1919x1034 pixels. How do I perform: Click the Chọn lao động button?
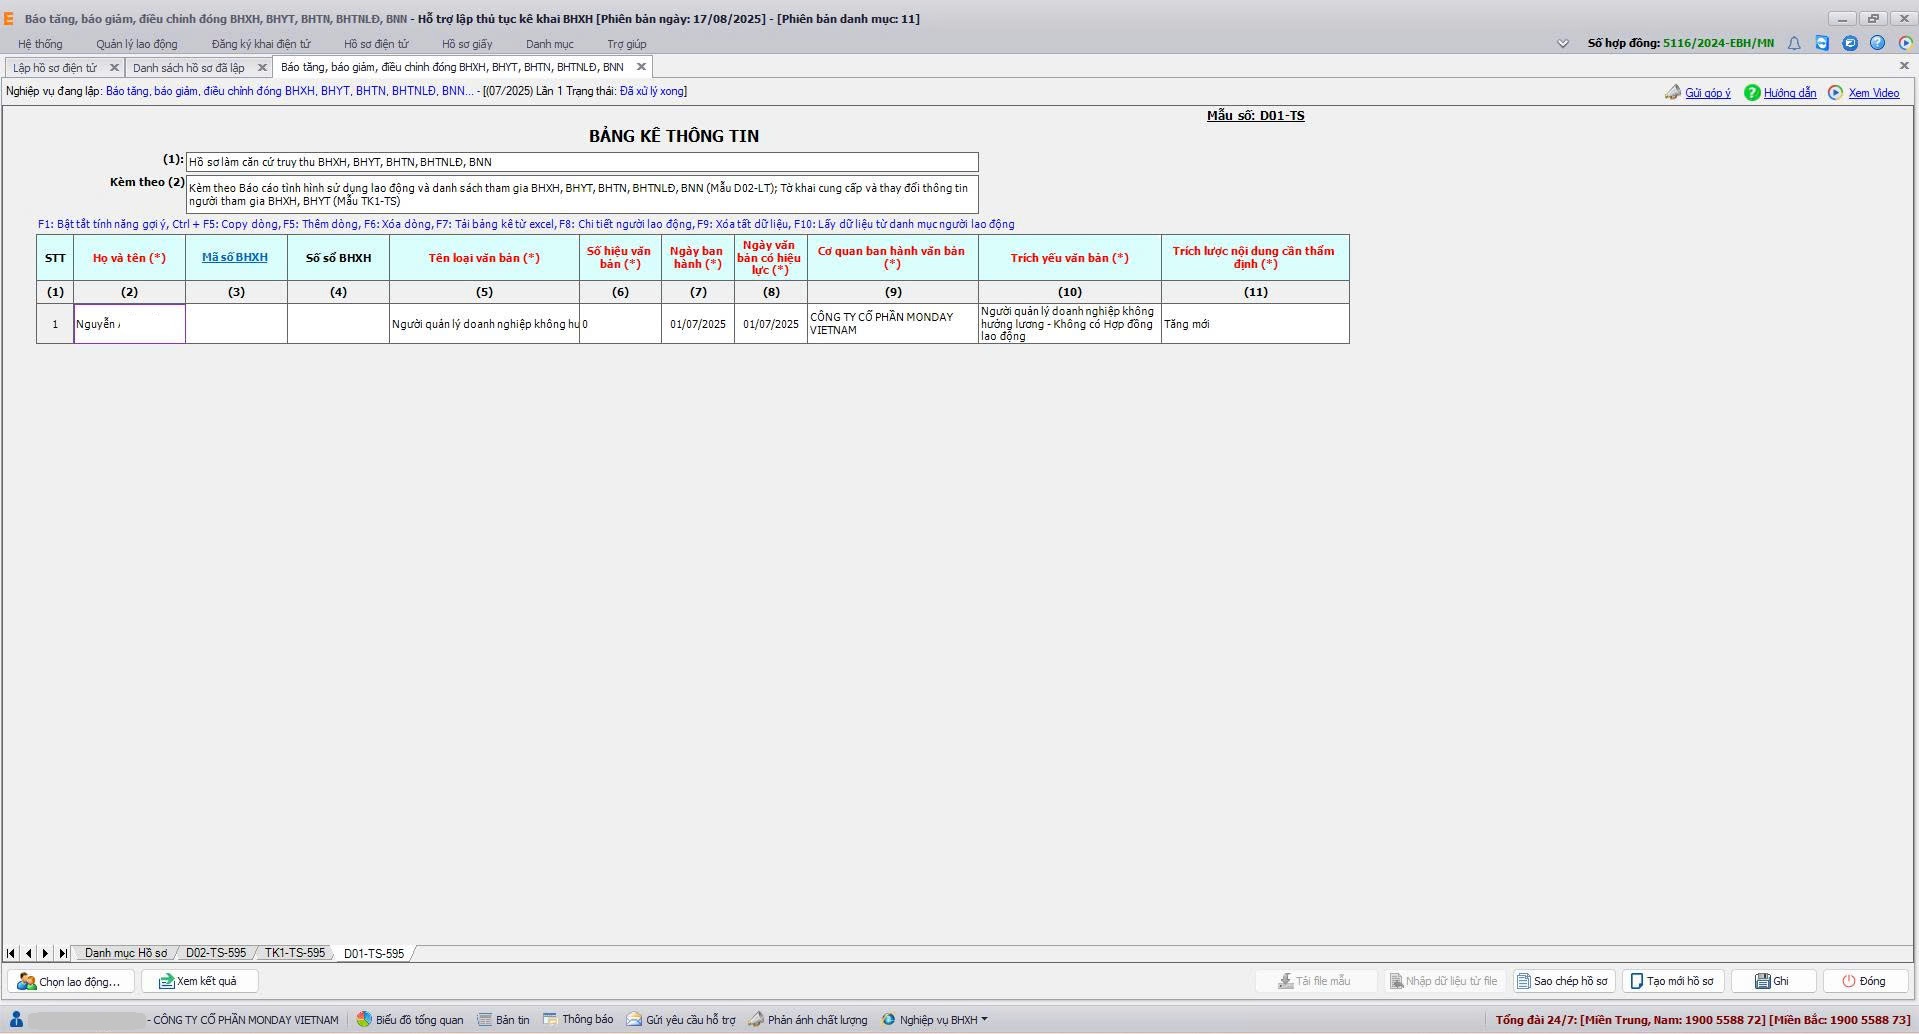[70, 981]
